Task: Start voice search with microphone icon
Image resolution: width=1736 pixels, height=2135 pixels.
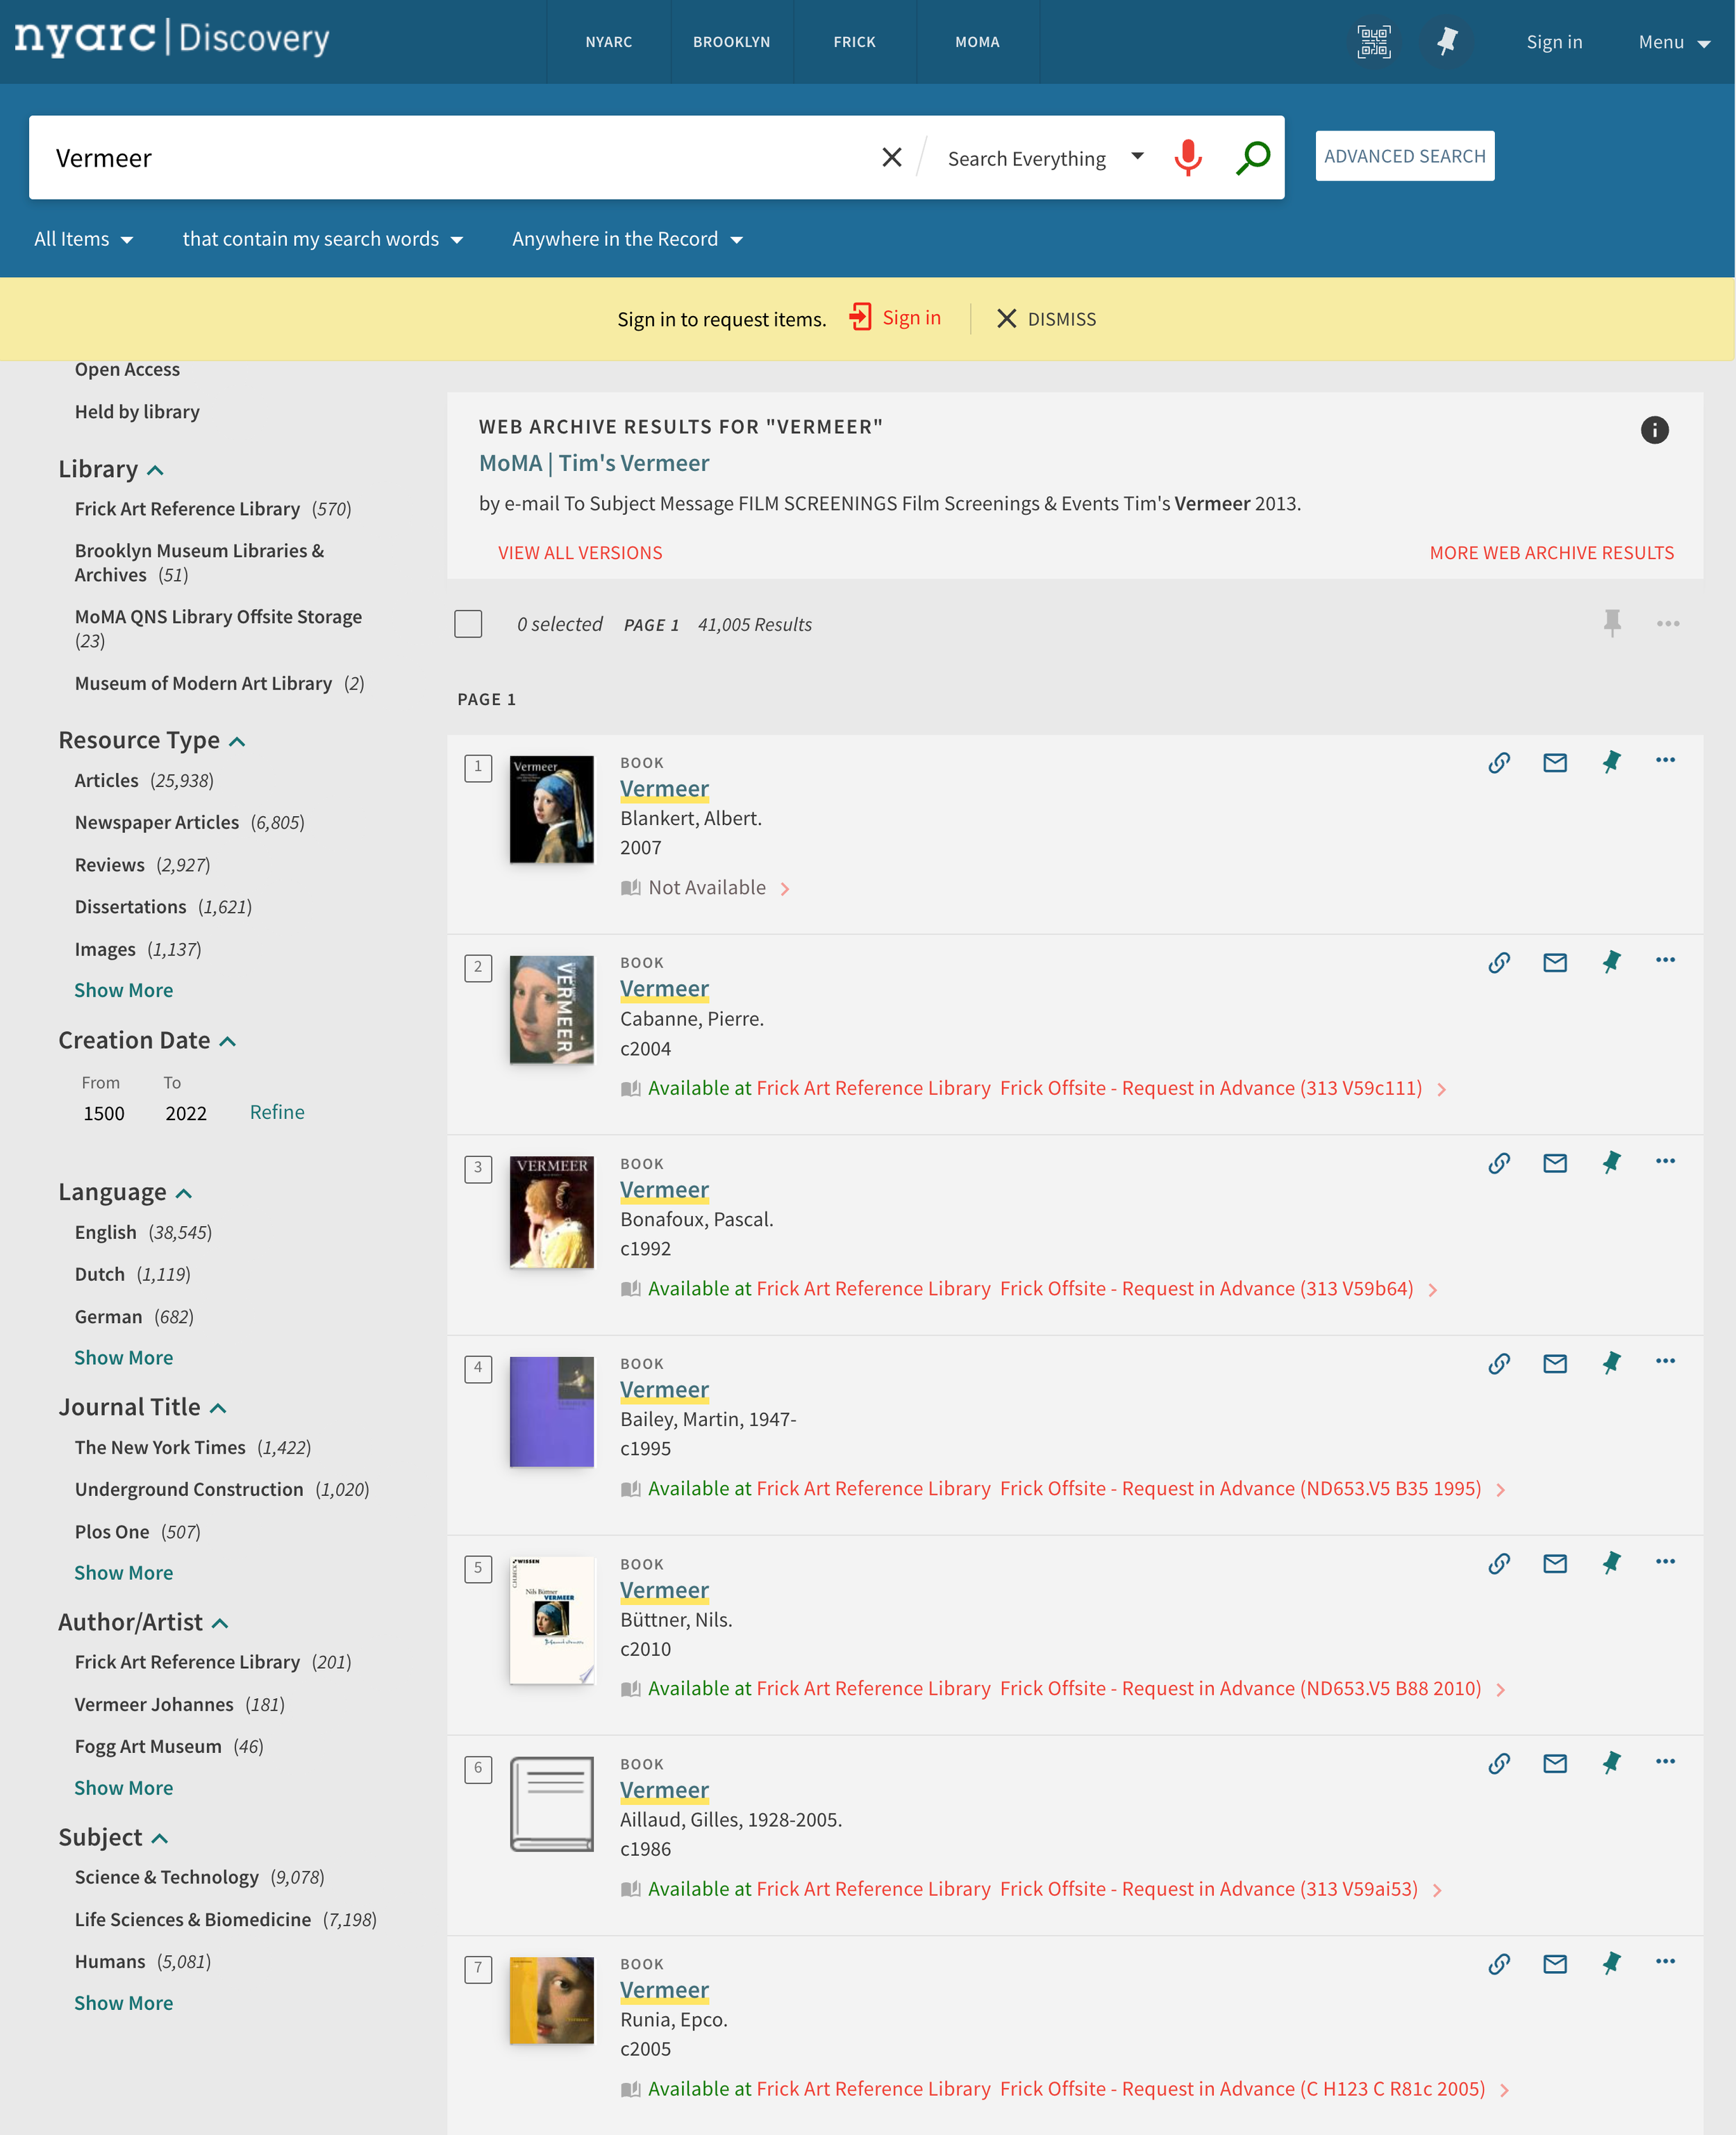Action: pyautogui.click(x=1187, y=158)
